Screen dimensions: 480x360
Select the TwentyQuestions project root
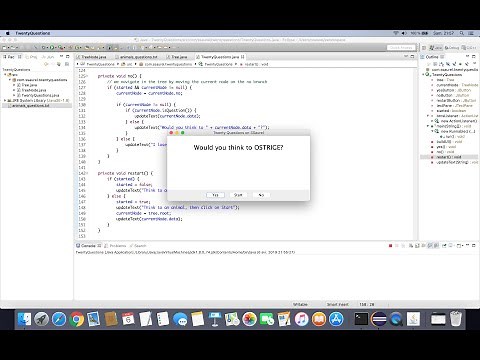16,70
